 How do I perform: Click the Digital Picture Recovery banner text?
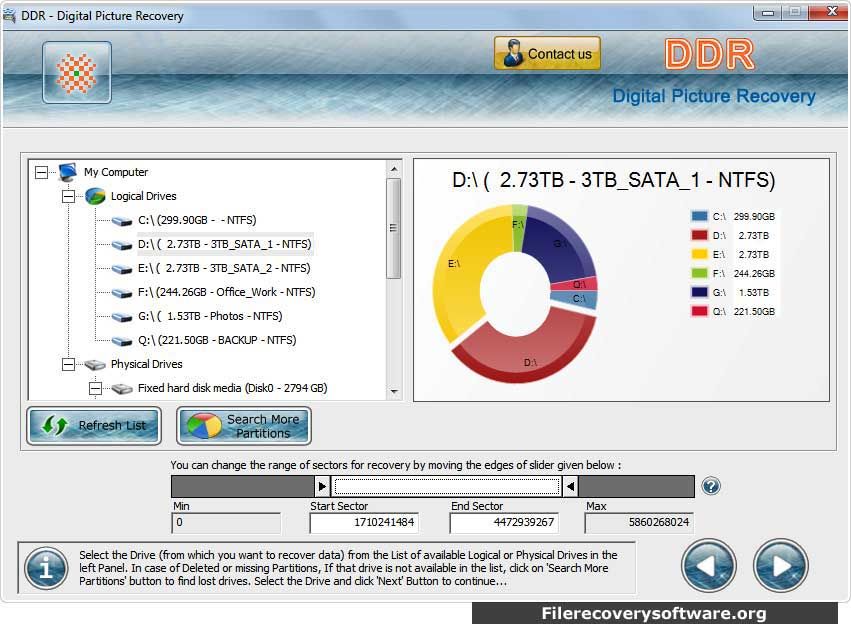(714, 96)
